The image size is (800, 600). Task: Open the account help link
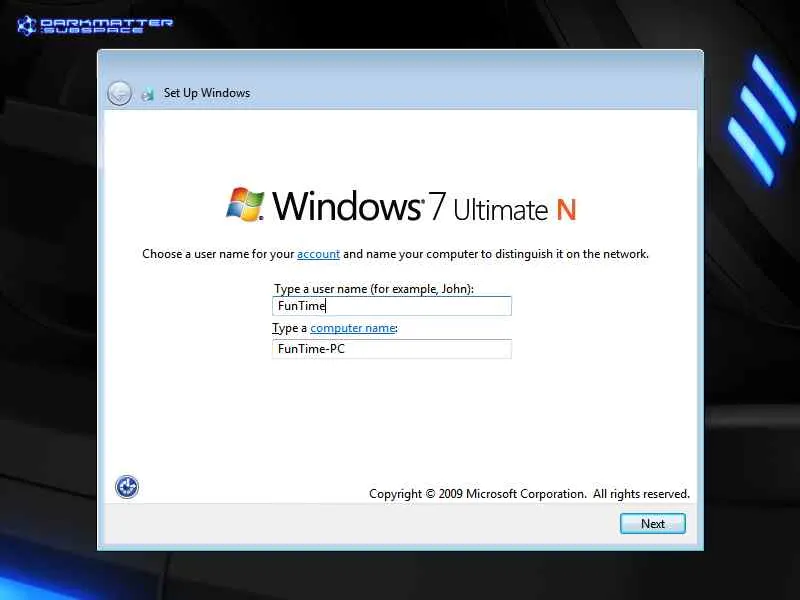318,254
